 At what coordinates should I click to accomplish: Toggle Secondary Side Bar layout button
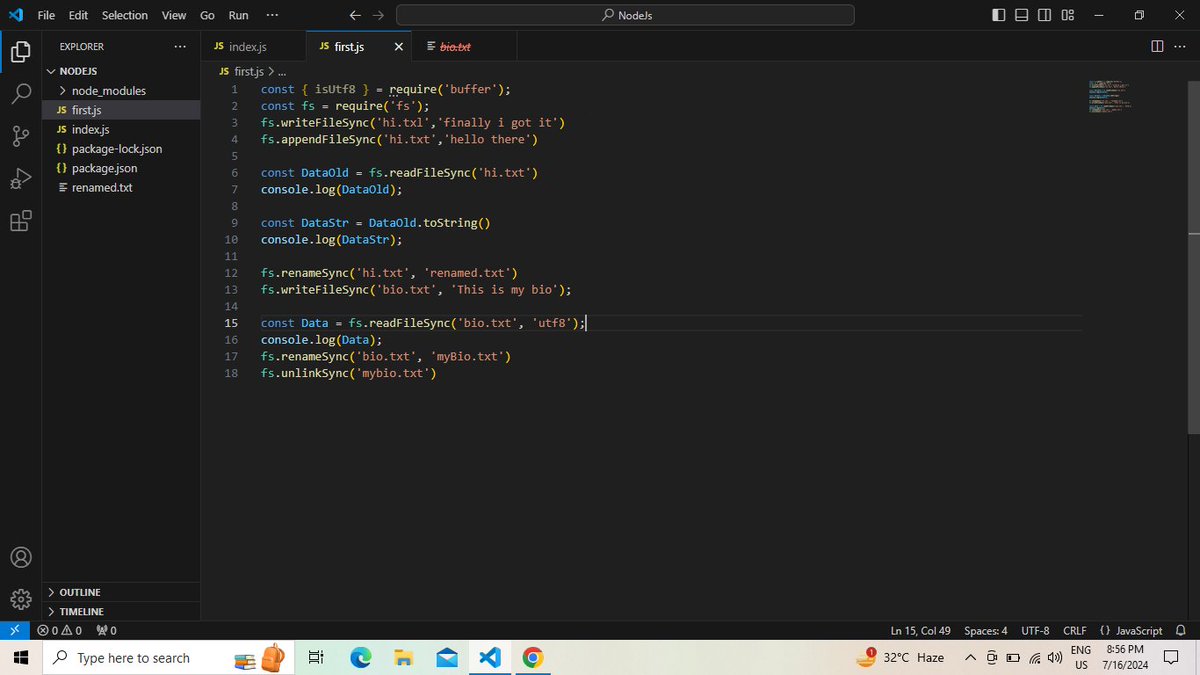point(1044,15)
